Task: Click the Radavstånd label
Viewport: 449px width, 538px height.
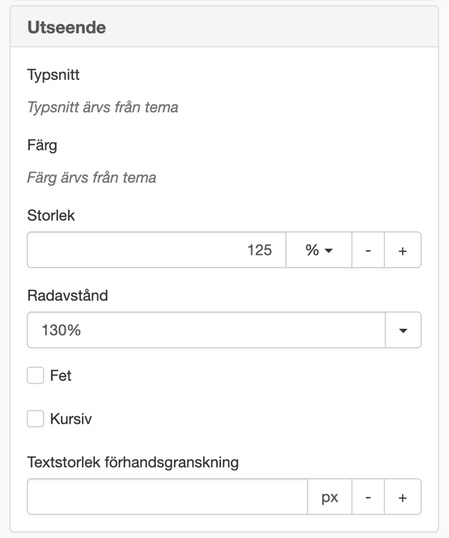Action: click(68, 295)
